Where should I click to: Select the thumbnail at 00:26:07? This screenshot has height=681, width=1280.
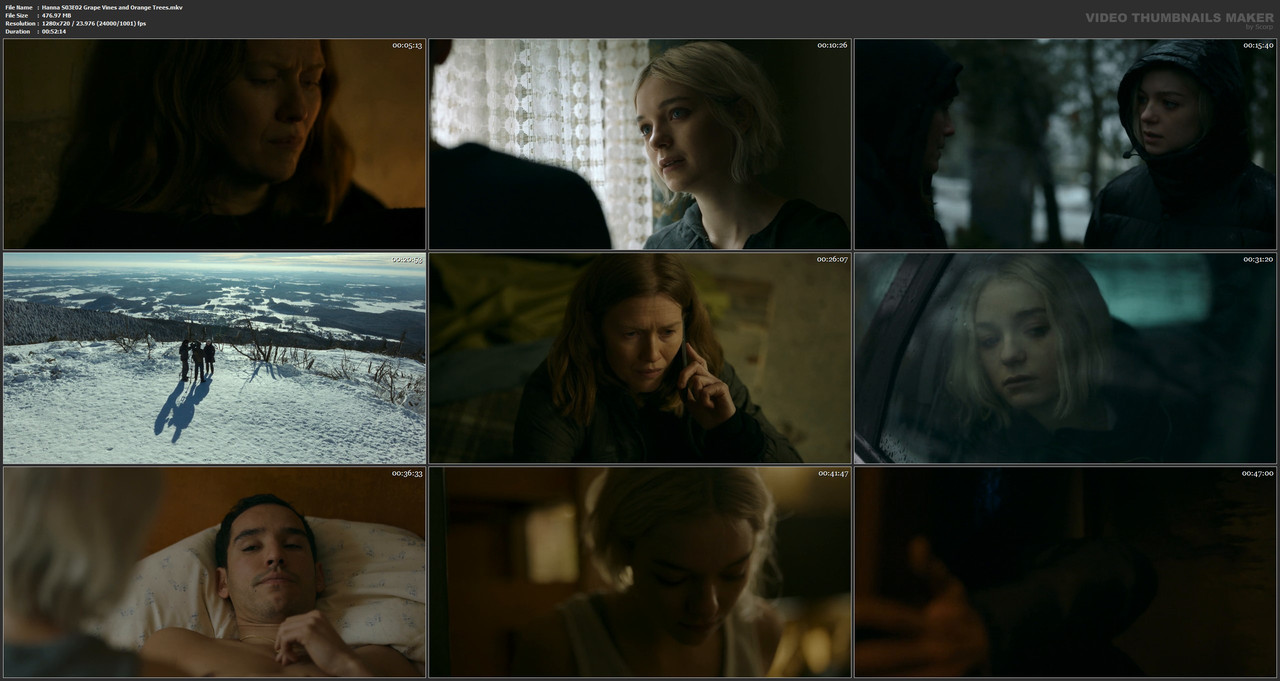(x=640, y=358)
